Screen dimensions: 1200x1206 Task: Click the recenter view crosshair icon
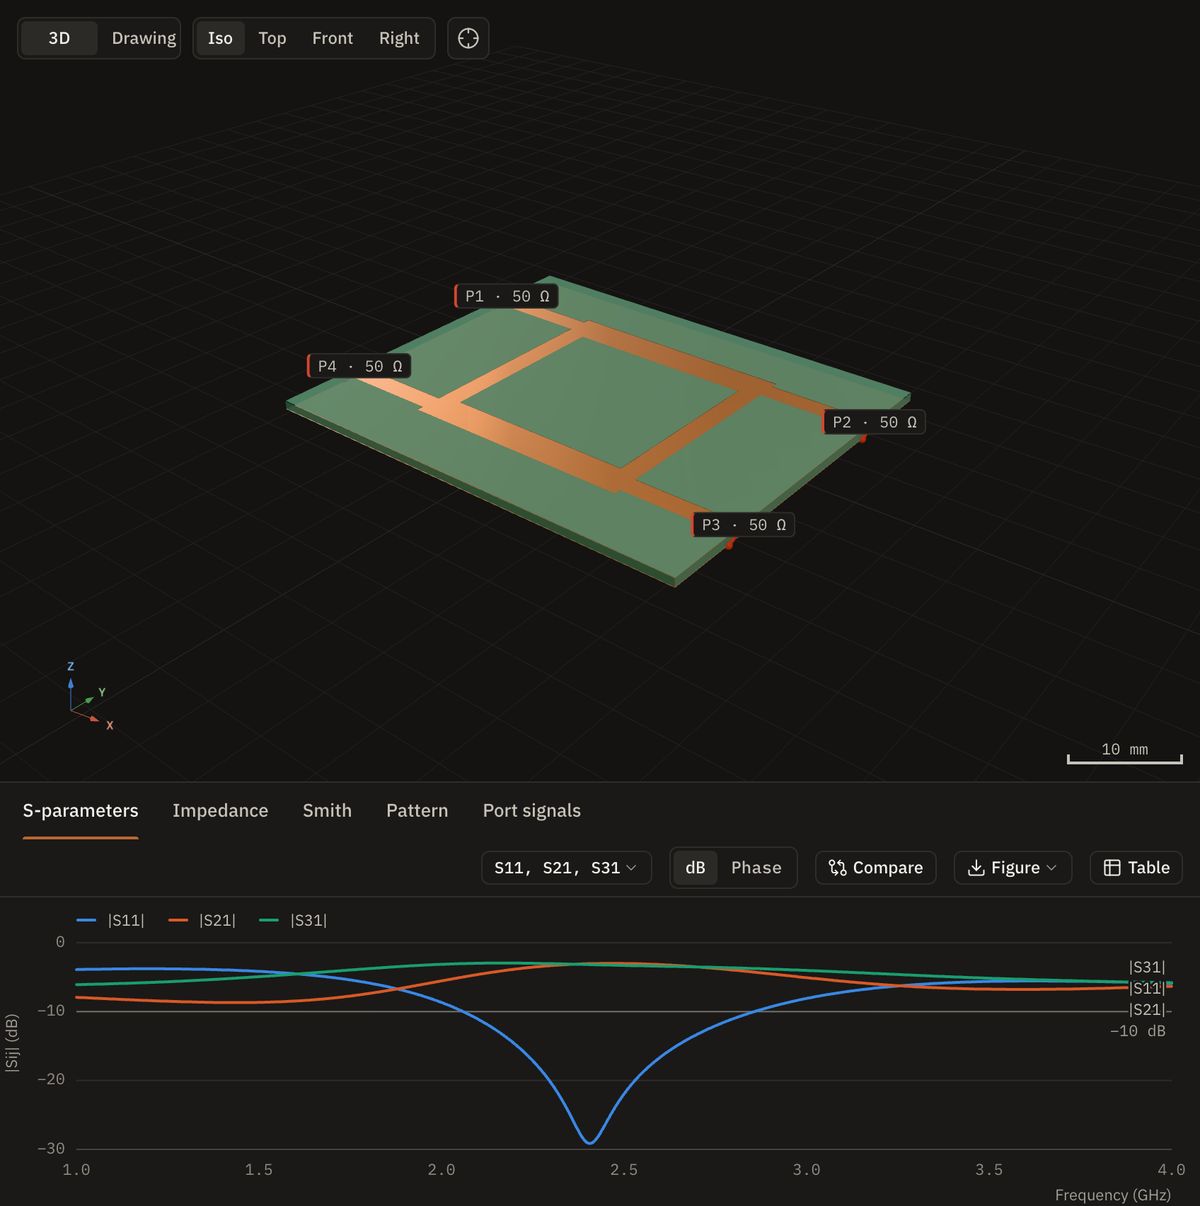point(468,38)
